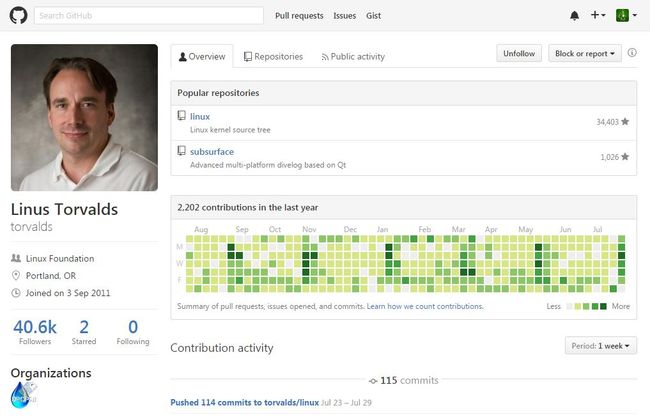Screen dimensions: 650x417
Task: Click the repository icon beside subsurface
Action: [x=182, y=150]
